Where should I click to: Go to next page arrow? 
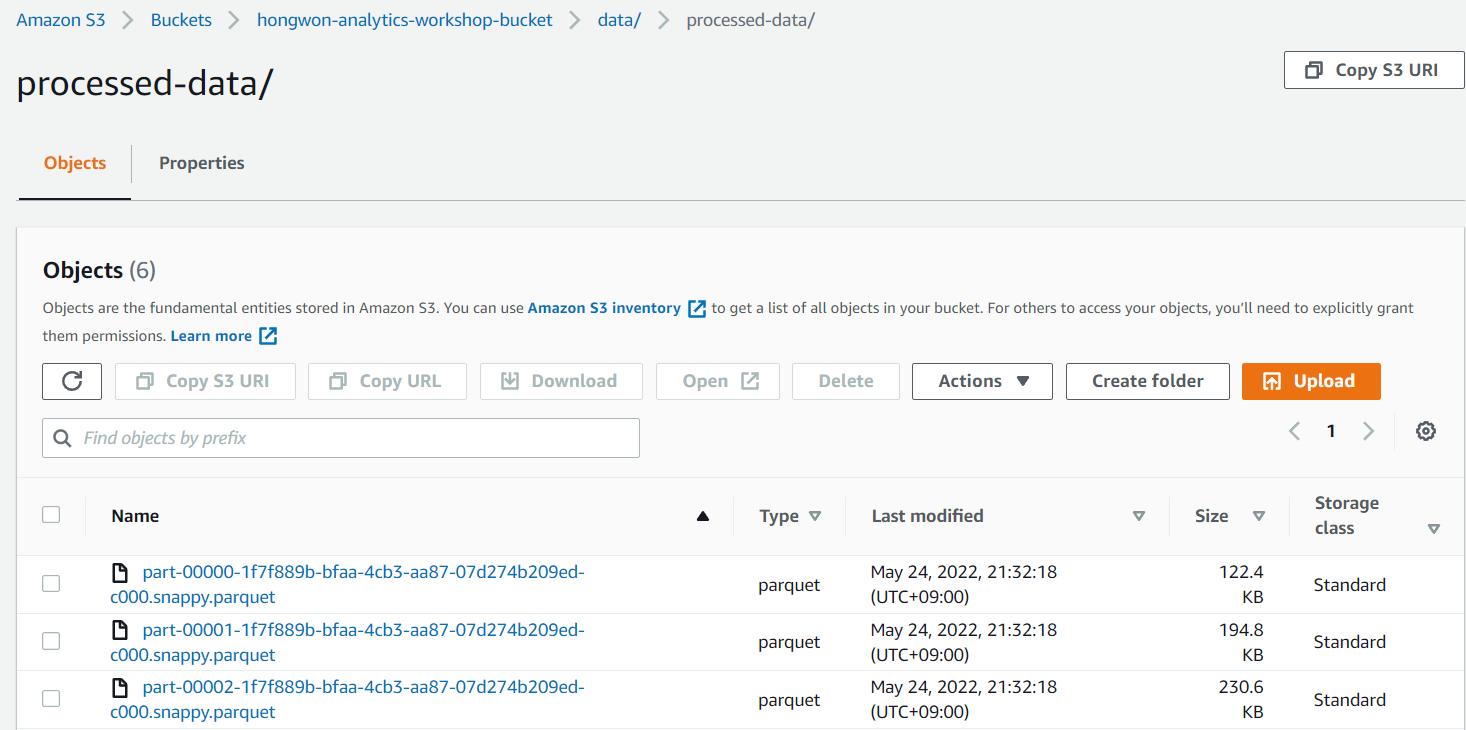click(1368, 431)
